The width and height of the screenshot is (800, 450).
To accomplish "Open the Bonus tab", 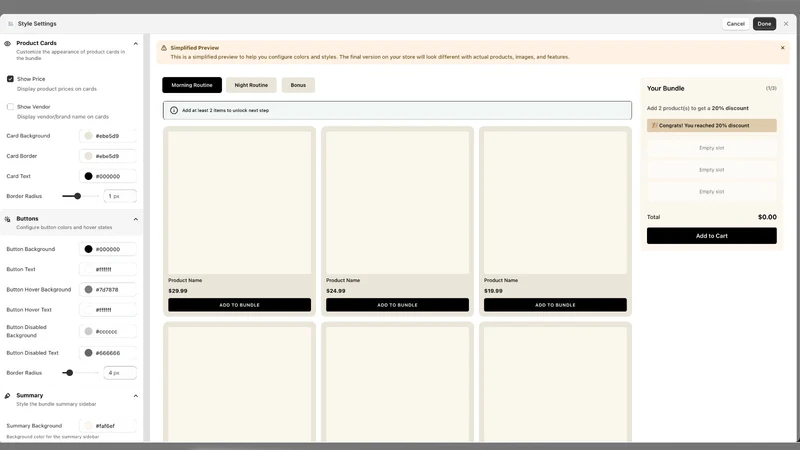I will click(298, 85).
